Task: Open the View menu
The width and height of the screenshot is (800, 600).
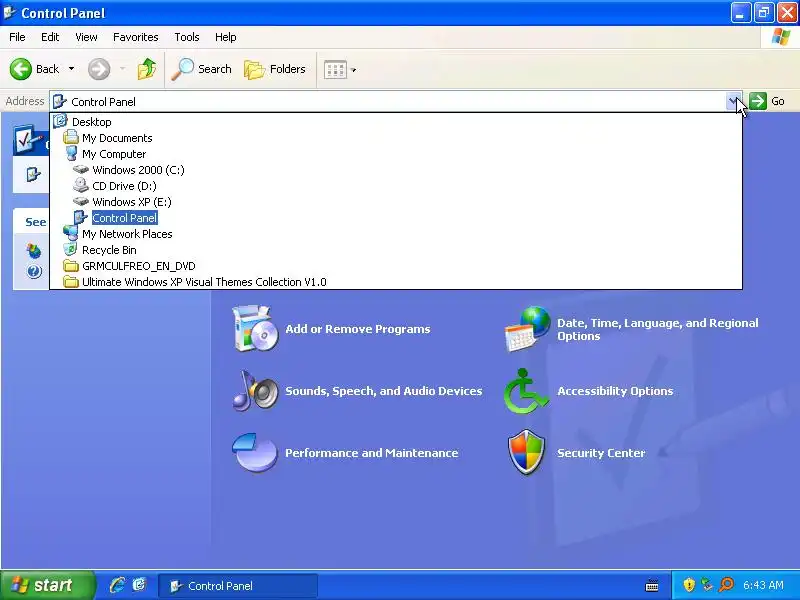Action: [x=86, y=37]
